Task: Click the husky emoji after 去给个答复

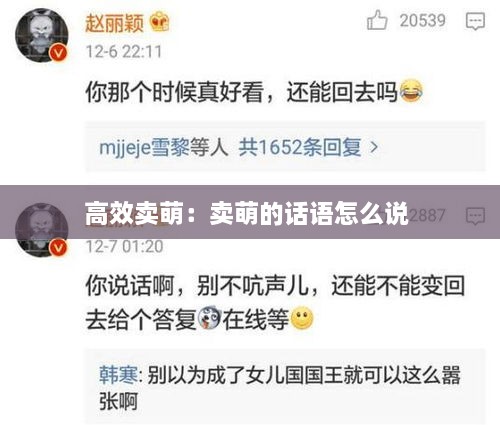Action: pyautogui.click(x=209, y=318)
